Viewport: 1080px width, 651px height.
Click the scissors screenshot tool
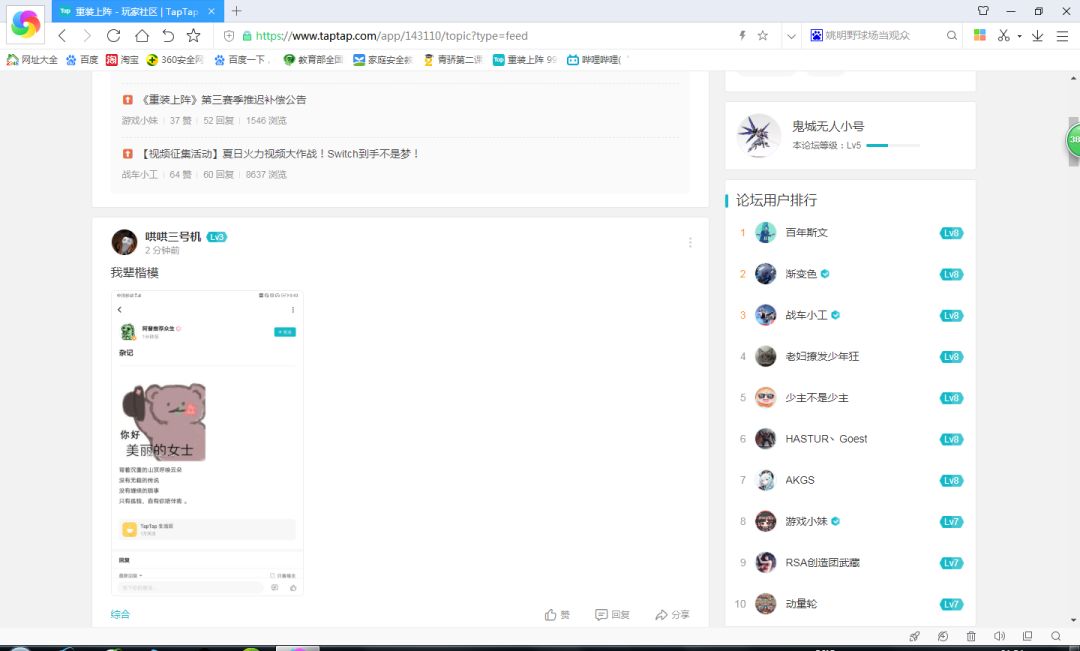click(x=1004, y=35)
